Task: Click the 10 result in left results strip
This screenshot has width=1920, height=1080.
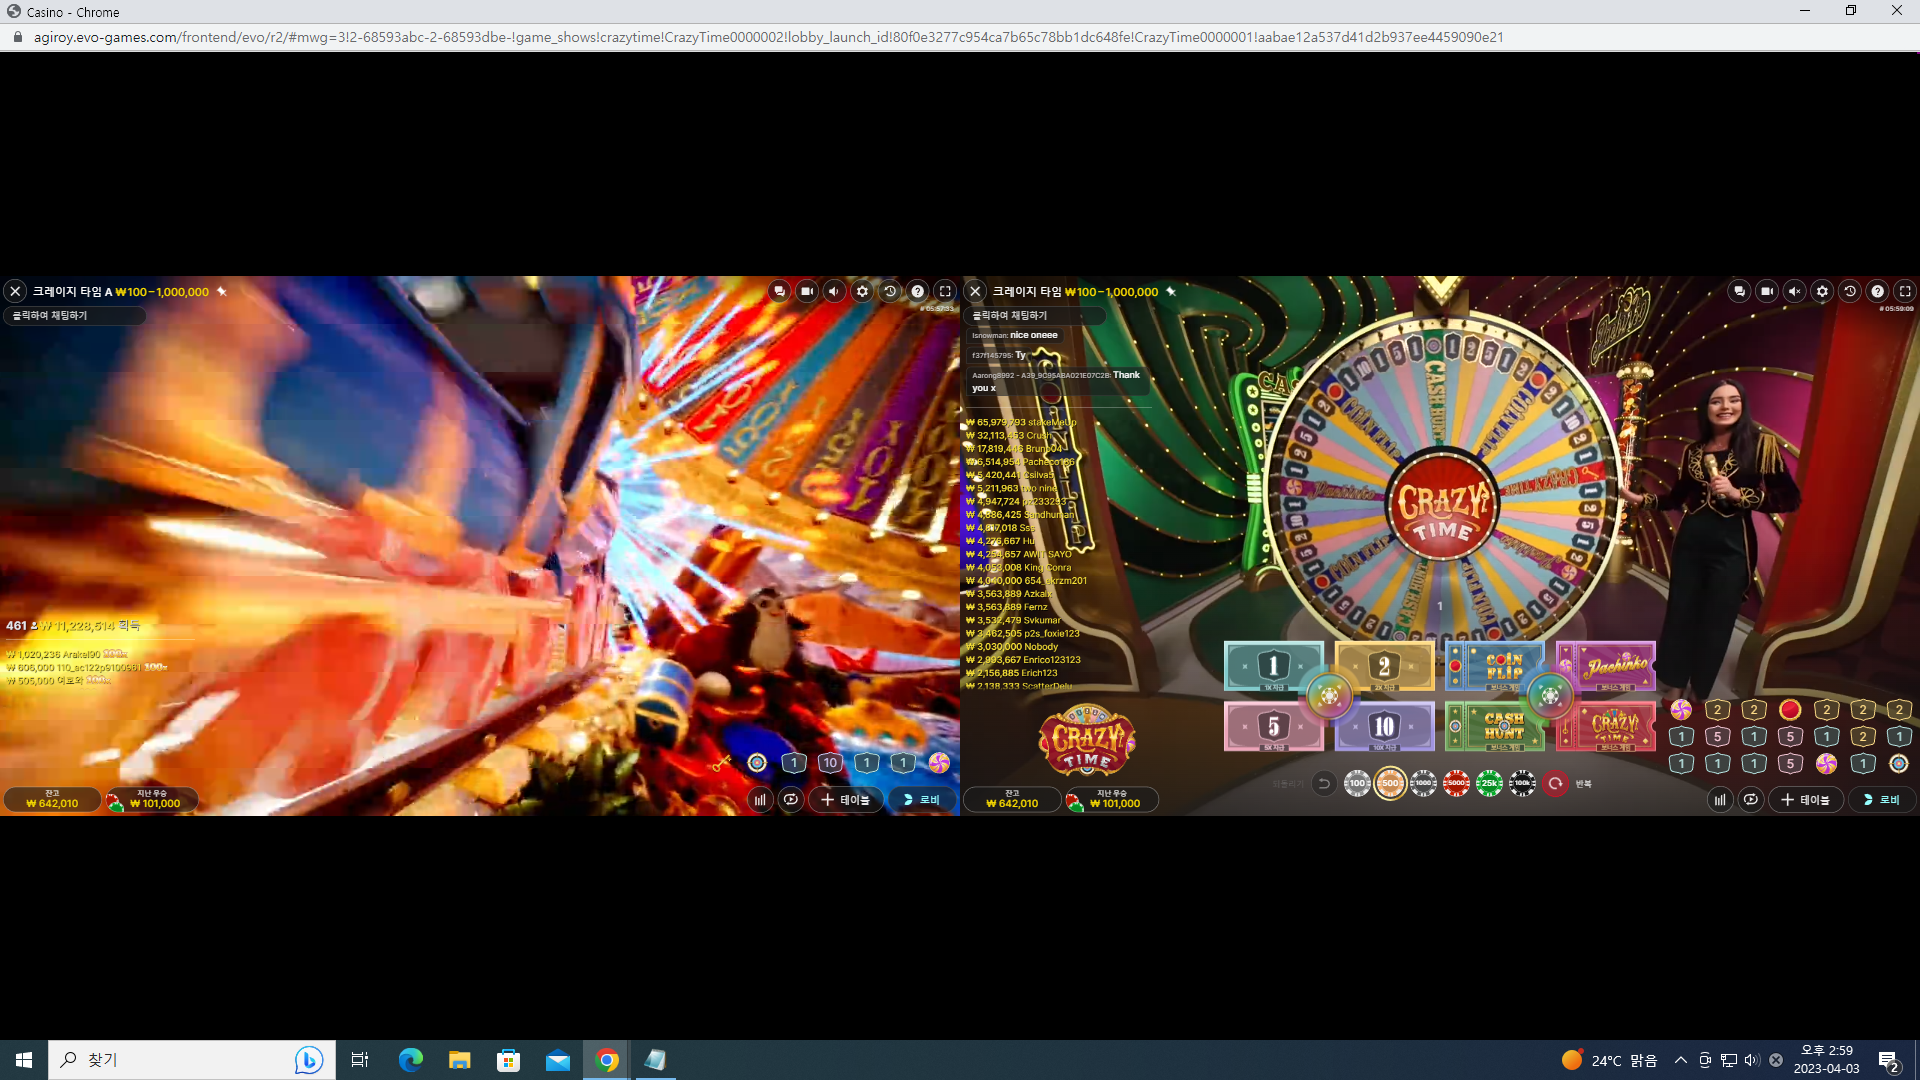Action: 830,763
